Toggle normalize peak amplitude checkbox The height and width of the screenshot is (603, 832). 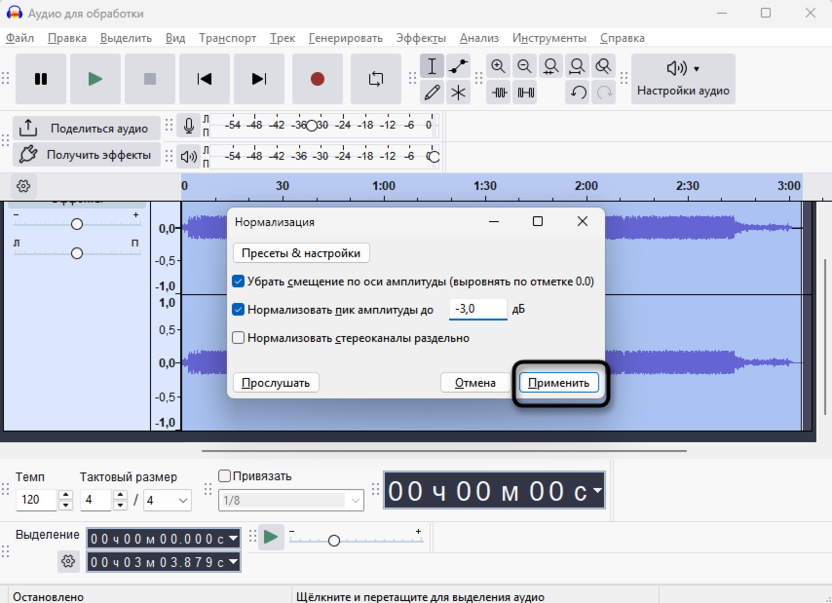[238, 310]
